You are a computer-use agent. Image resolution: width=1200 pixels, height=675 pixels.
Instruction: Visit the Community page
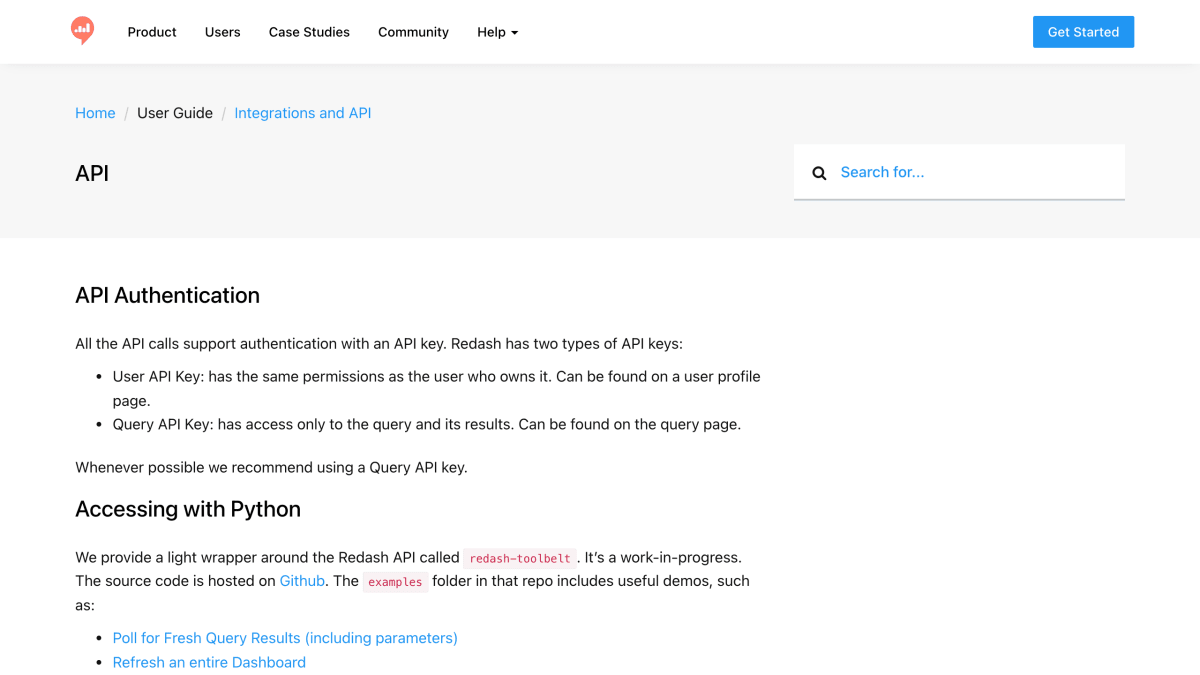413,32
